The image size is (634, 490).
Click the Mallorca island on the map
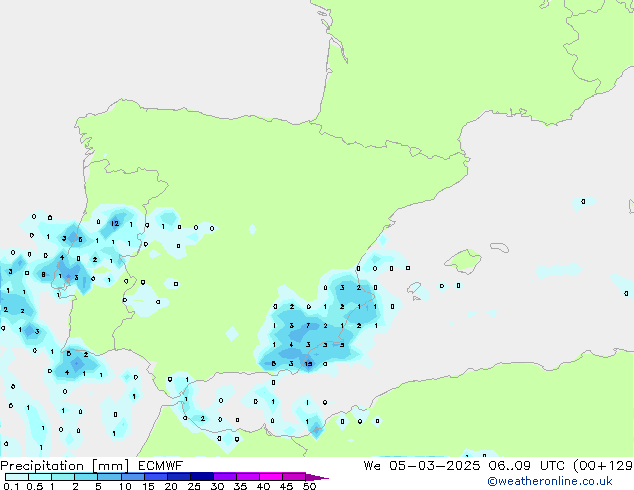tap(463, 261)
